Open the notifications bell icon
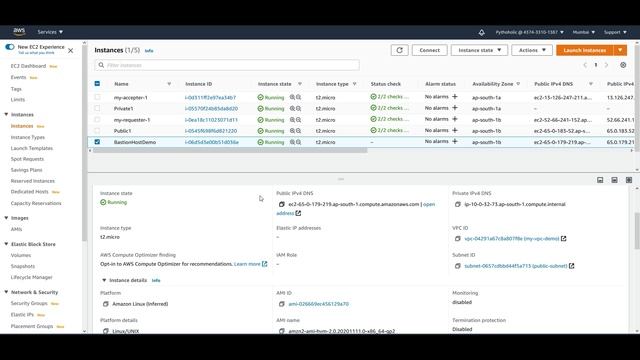640x360 pixels. click(x=482, y=32)
